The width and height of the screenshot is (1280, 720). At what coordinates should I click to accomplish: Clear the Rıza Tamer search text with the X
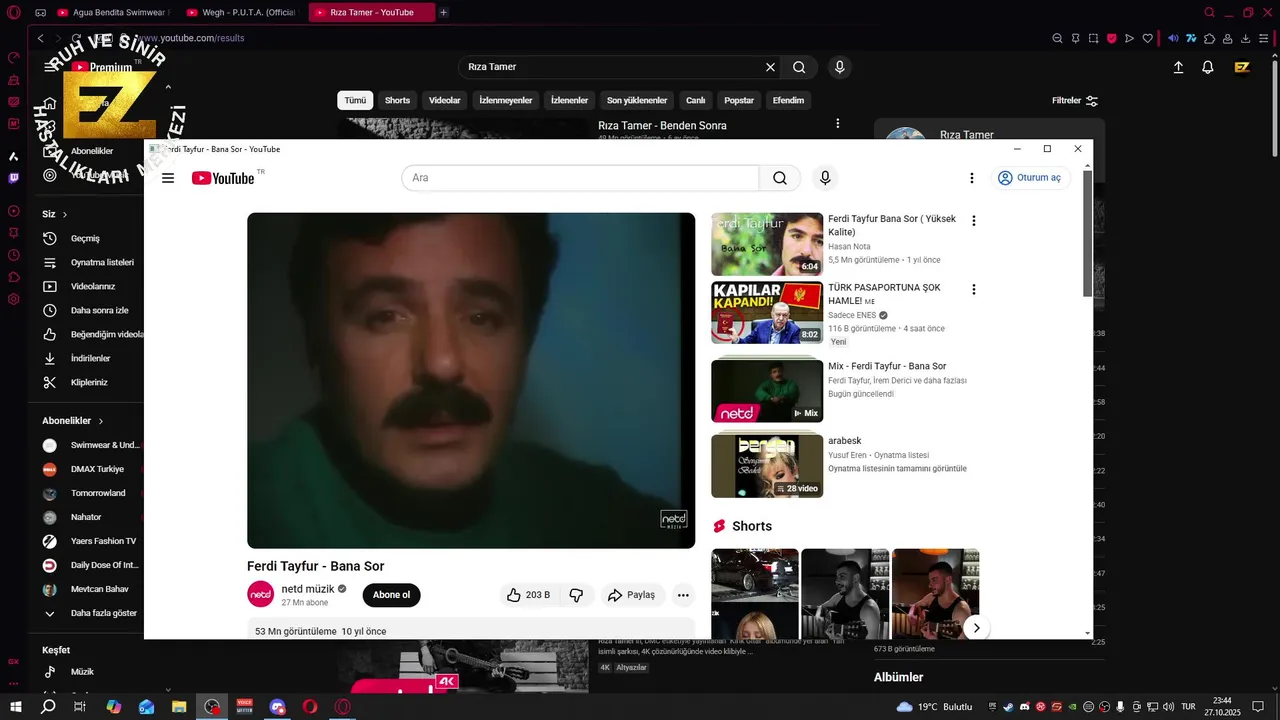(x=770, y=67)
